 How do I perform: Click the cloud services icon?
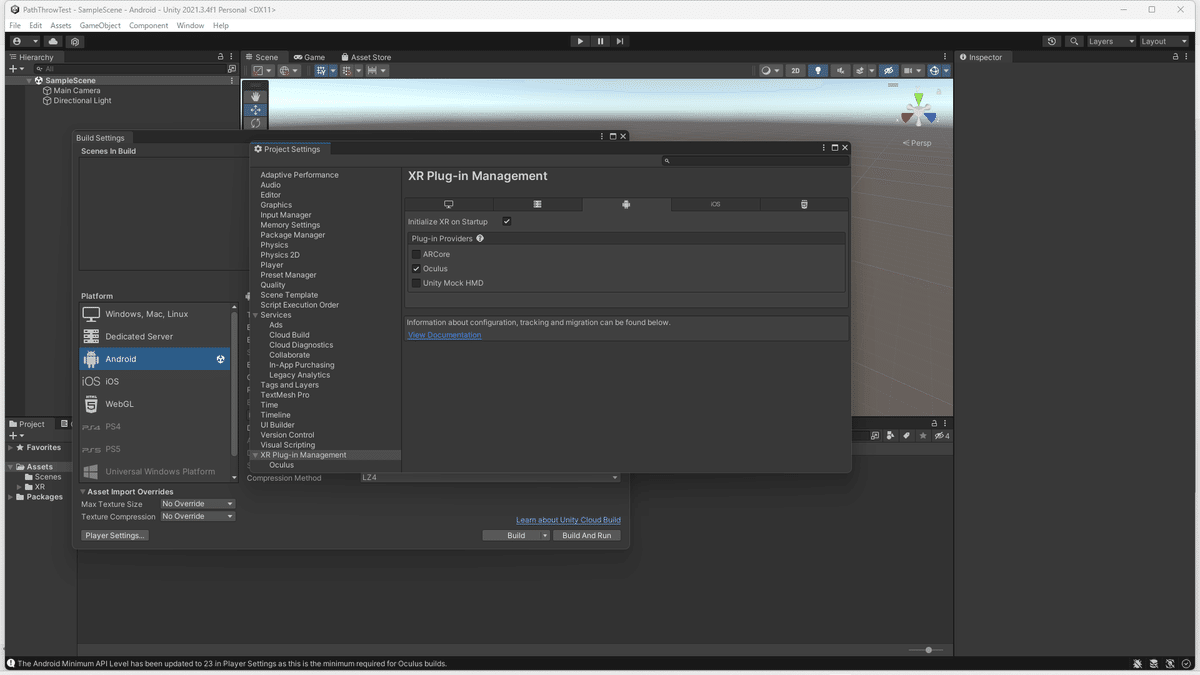[x=53, y=42]
